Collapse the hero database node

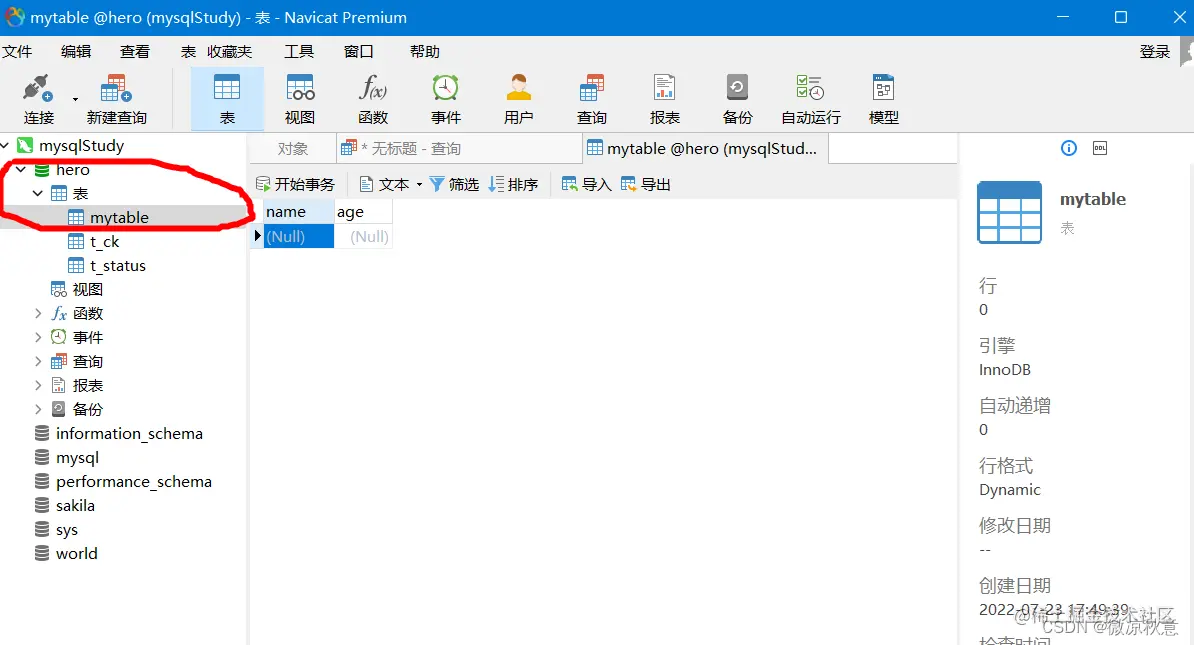(22, 169)
